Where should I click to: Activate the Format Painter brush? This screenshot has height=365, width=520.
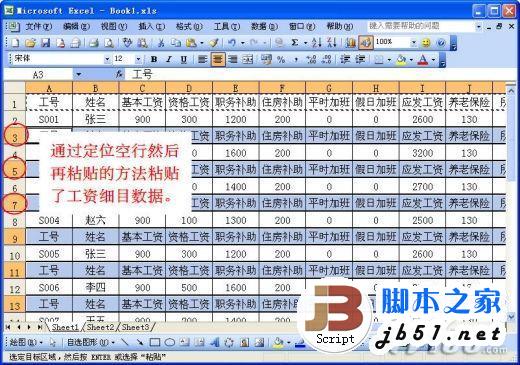coord(214,43)
